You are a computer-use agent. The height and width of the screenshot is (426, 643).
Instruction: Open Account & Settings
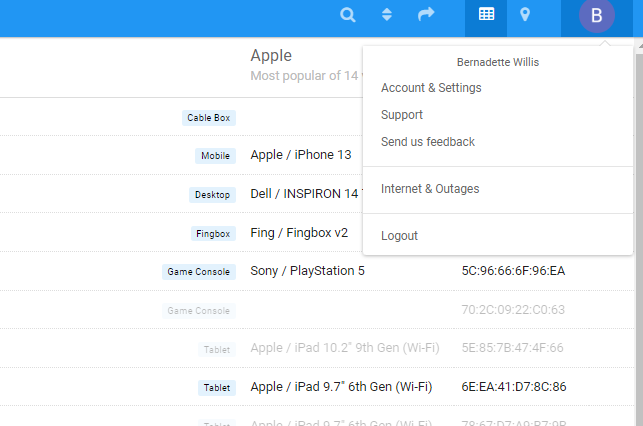(x=431, y=88)
